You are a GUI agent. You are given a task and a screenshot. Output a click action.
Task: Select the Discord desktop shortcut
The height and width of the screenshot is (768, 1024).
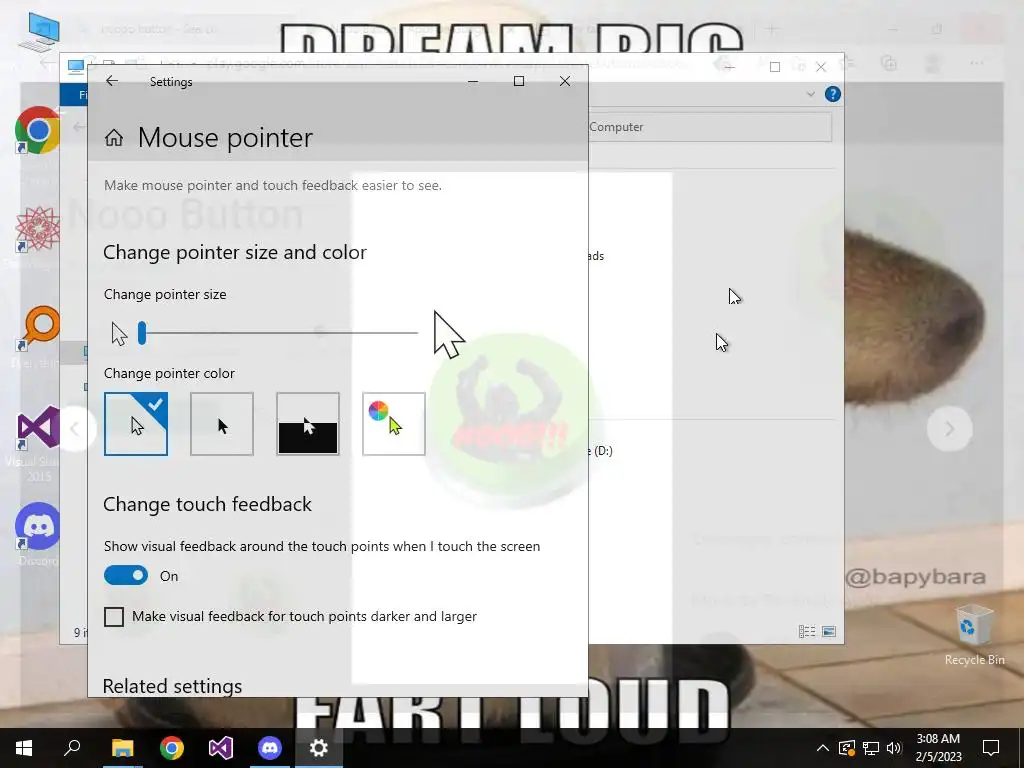37,526
